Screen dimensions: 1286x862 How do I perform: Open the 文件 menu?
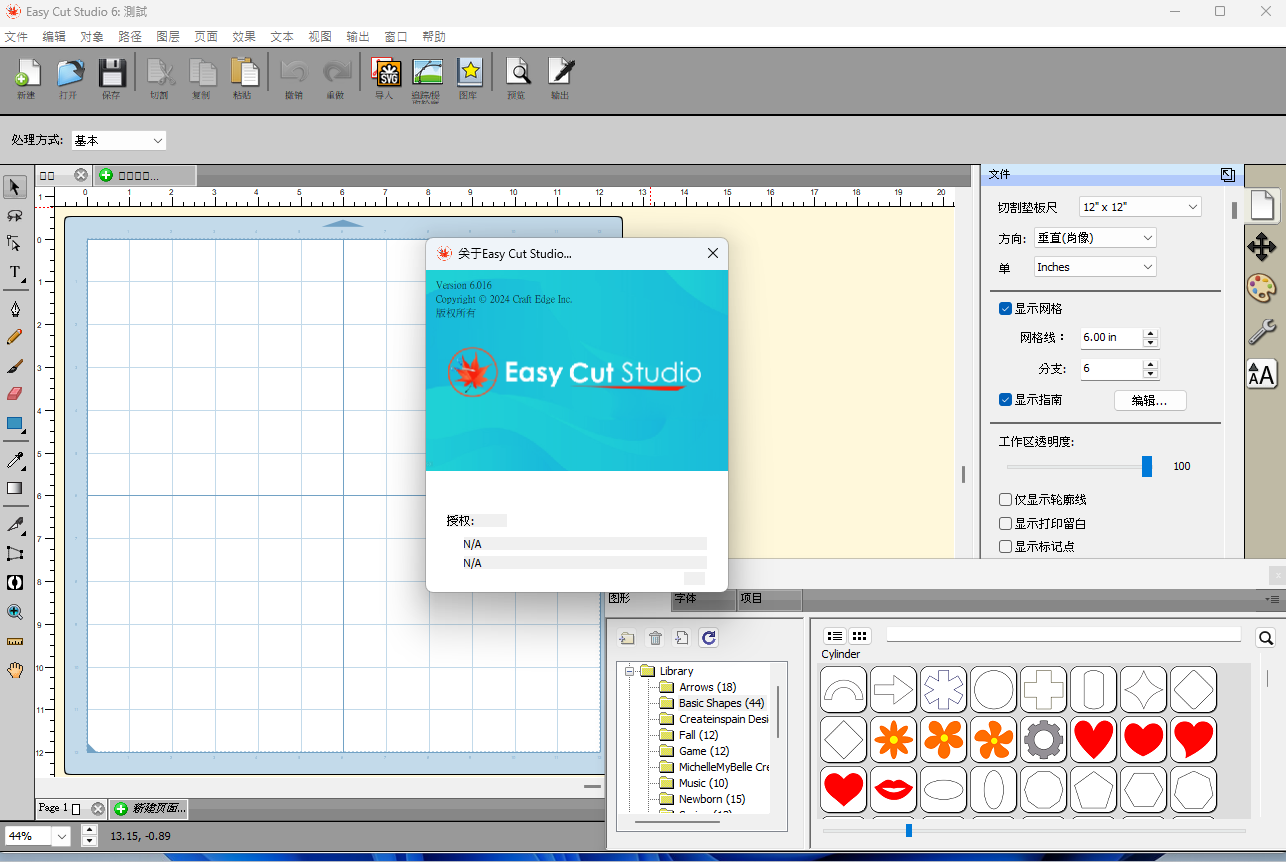pyautogui.click(x=16, y=37)
